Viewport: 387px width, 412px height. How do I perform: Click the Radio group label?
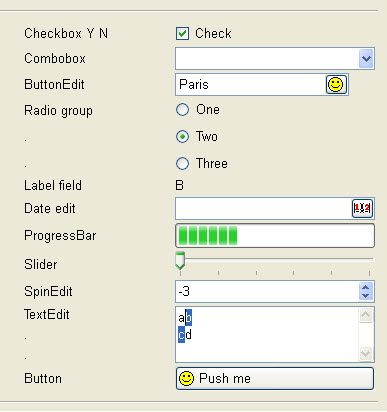pyautogui.click(x=58, y=111)
